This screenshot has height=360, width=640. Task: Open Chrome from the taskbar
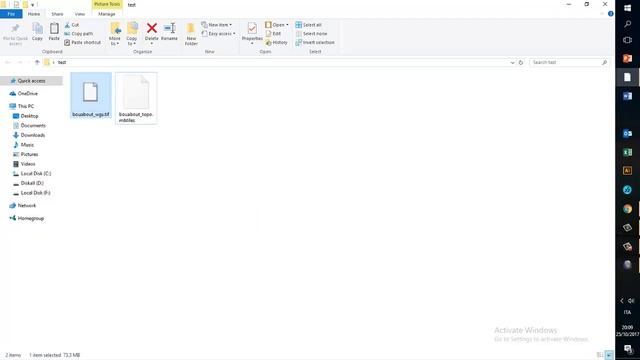click(x=627, y=209)
